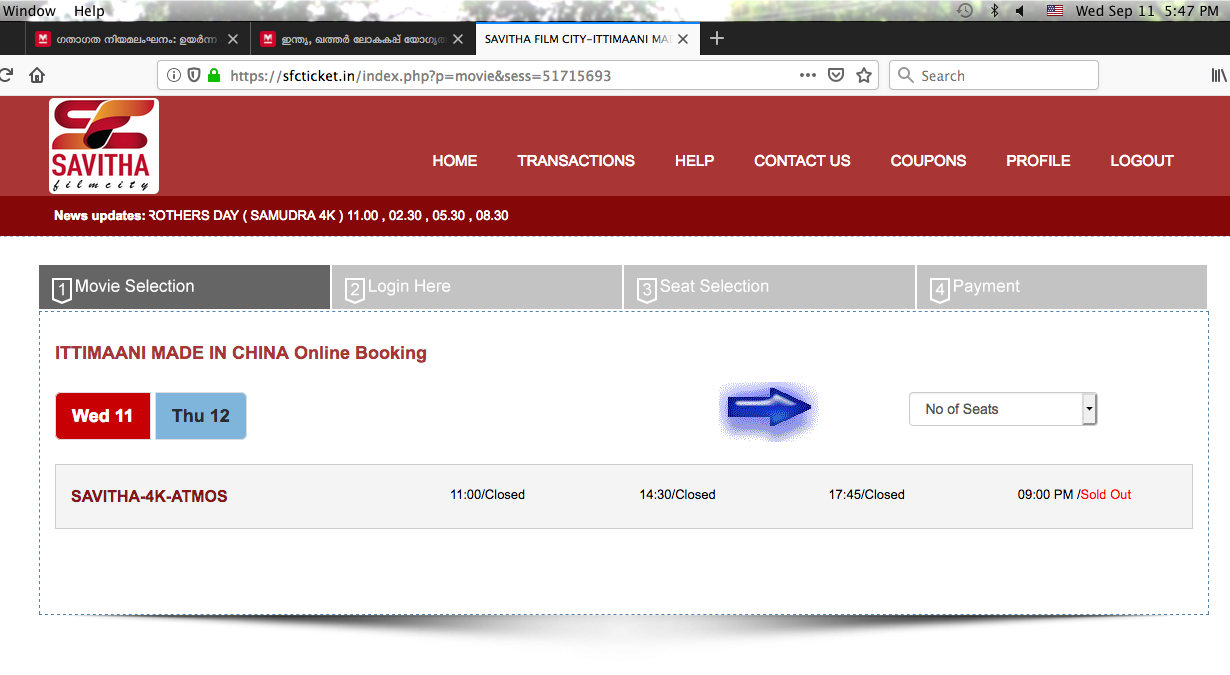Open PROFILE page
1230x675 pixels.
coord(1038,161)
